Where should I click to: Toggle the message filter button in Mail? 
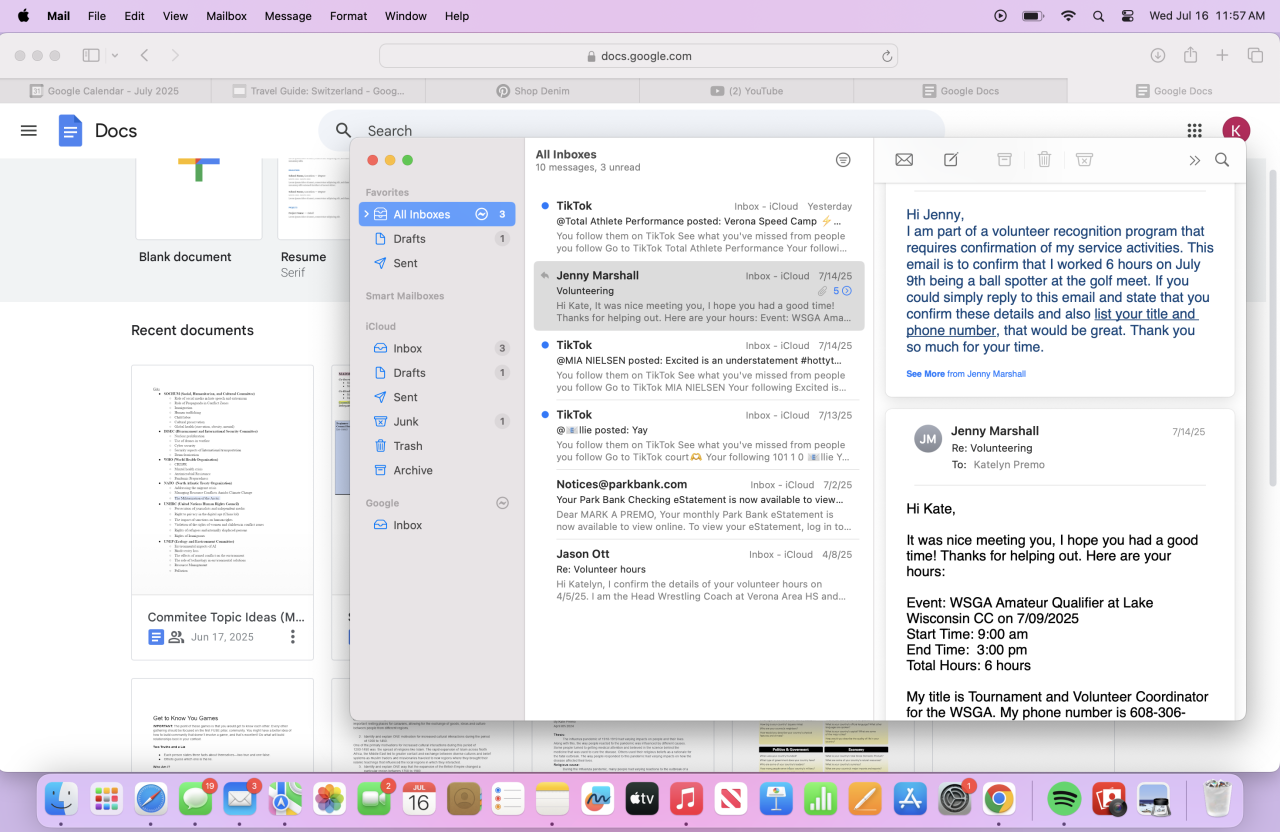(843, 160)
